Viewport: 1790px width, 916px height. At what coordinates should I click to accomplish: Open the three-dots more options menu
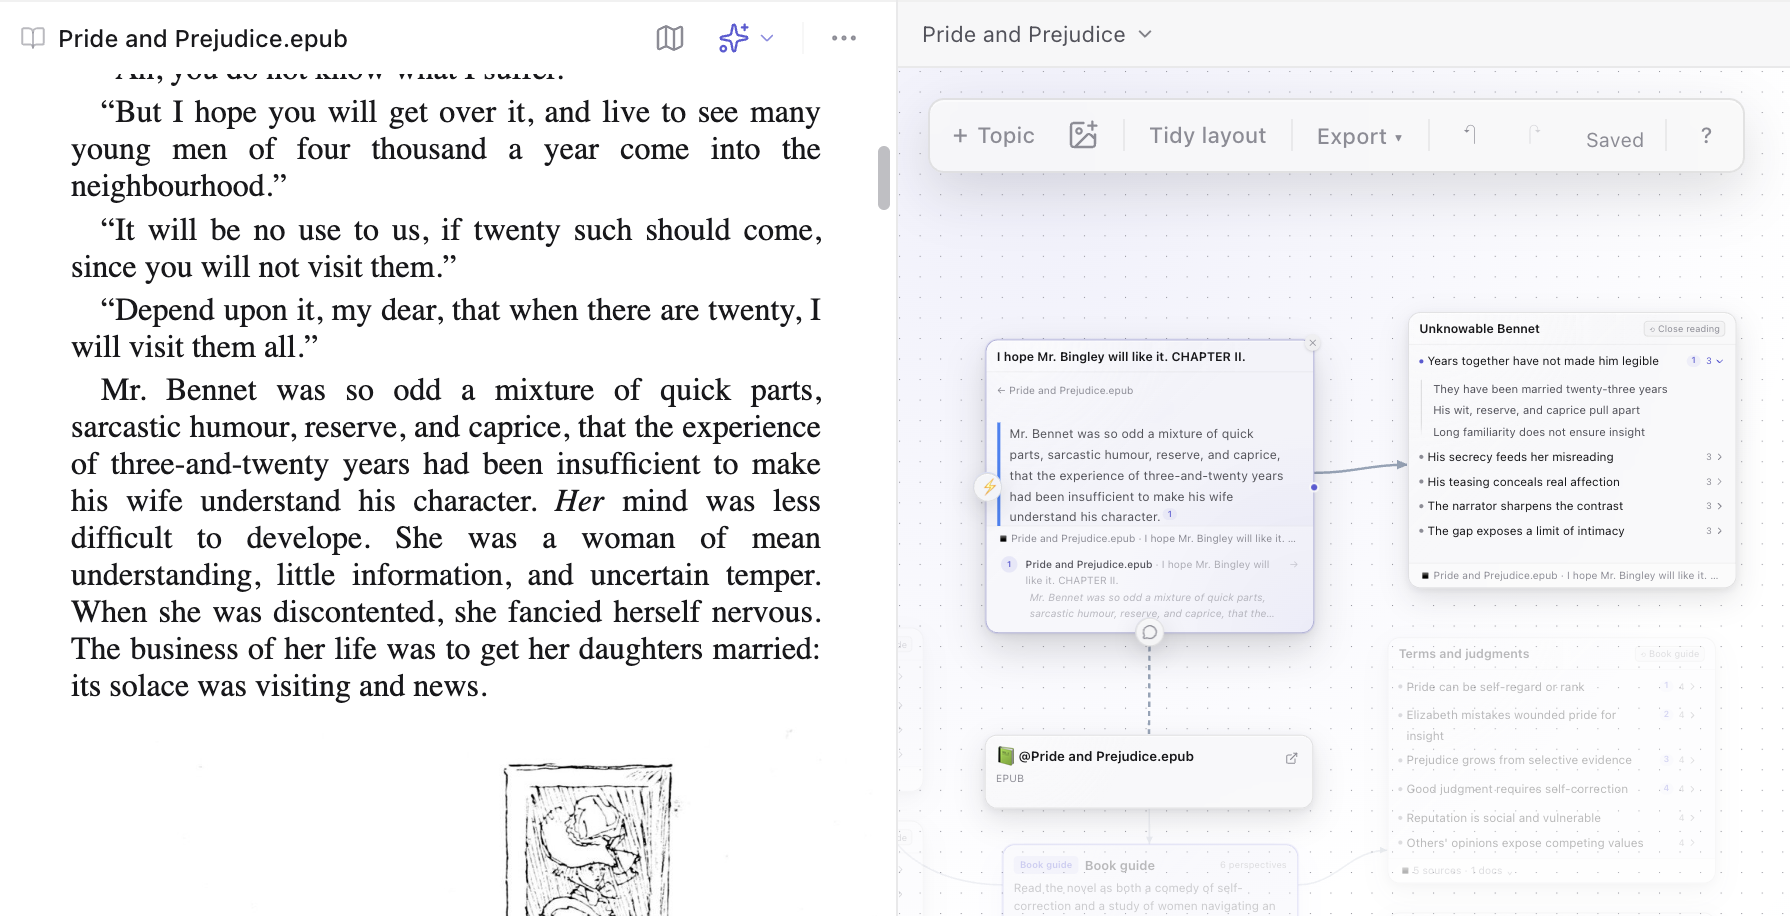tap(844, 38)
